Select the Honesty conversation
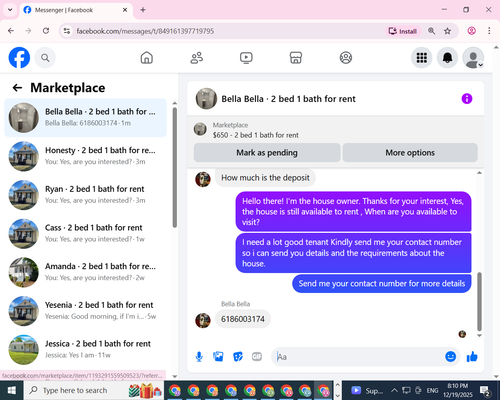This screenshot has width=500, height=400. [85, 156]
